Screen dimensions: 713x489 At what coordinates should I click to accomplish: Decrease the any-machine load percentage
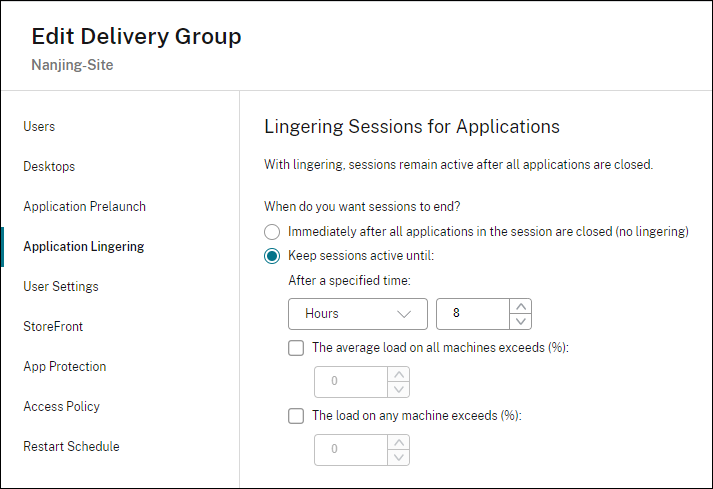pyautogui.click(x=398, y=457)
